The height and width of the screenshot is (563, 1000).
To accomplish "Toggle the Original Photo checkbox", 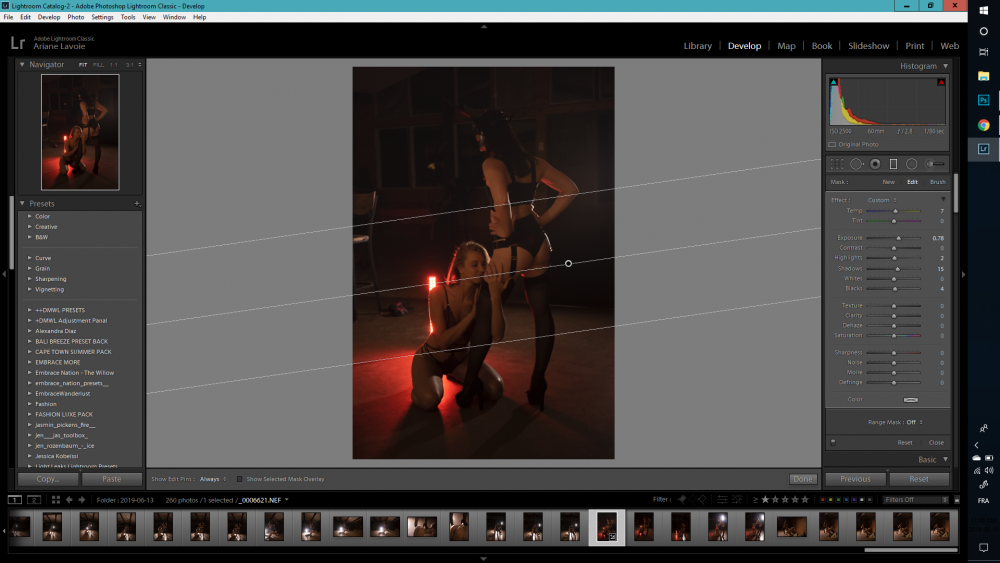I will (832, 145).
